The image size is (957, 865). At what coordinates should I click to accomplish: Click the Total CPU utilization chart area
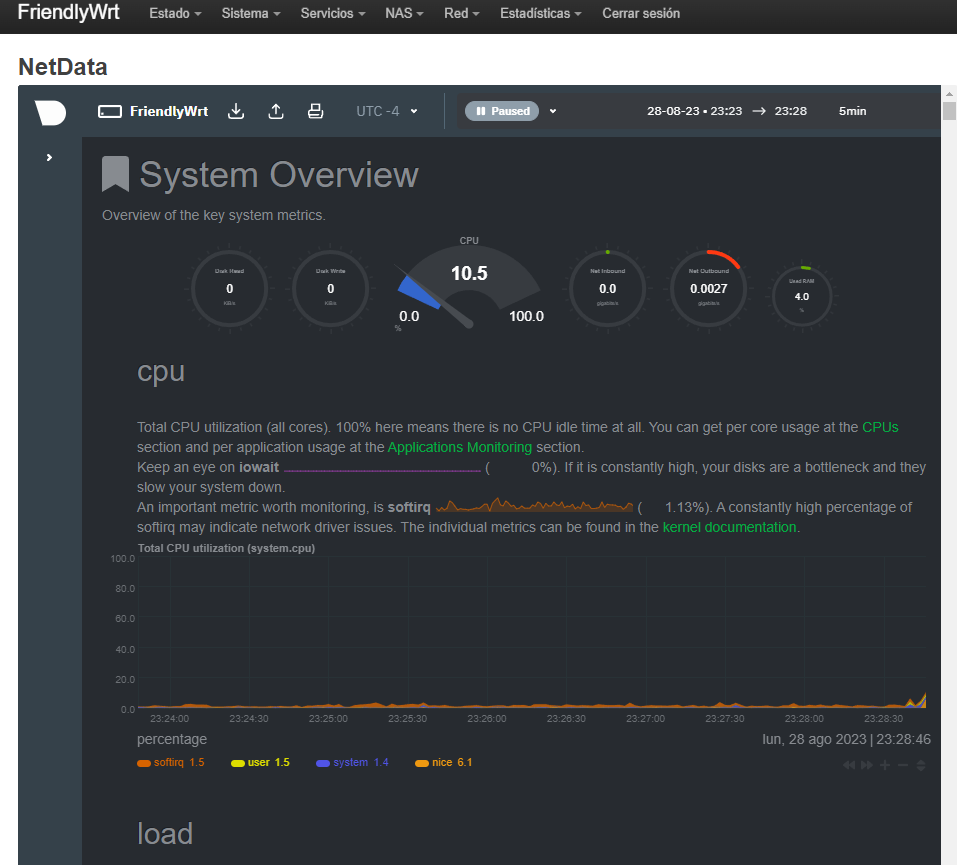click(532, 632)
